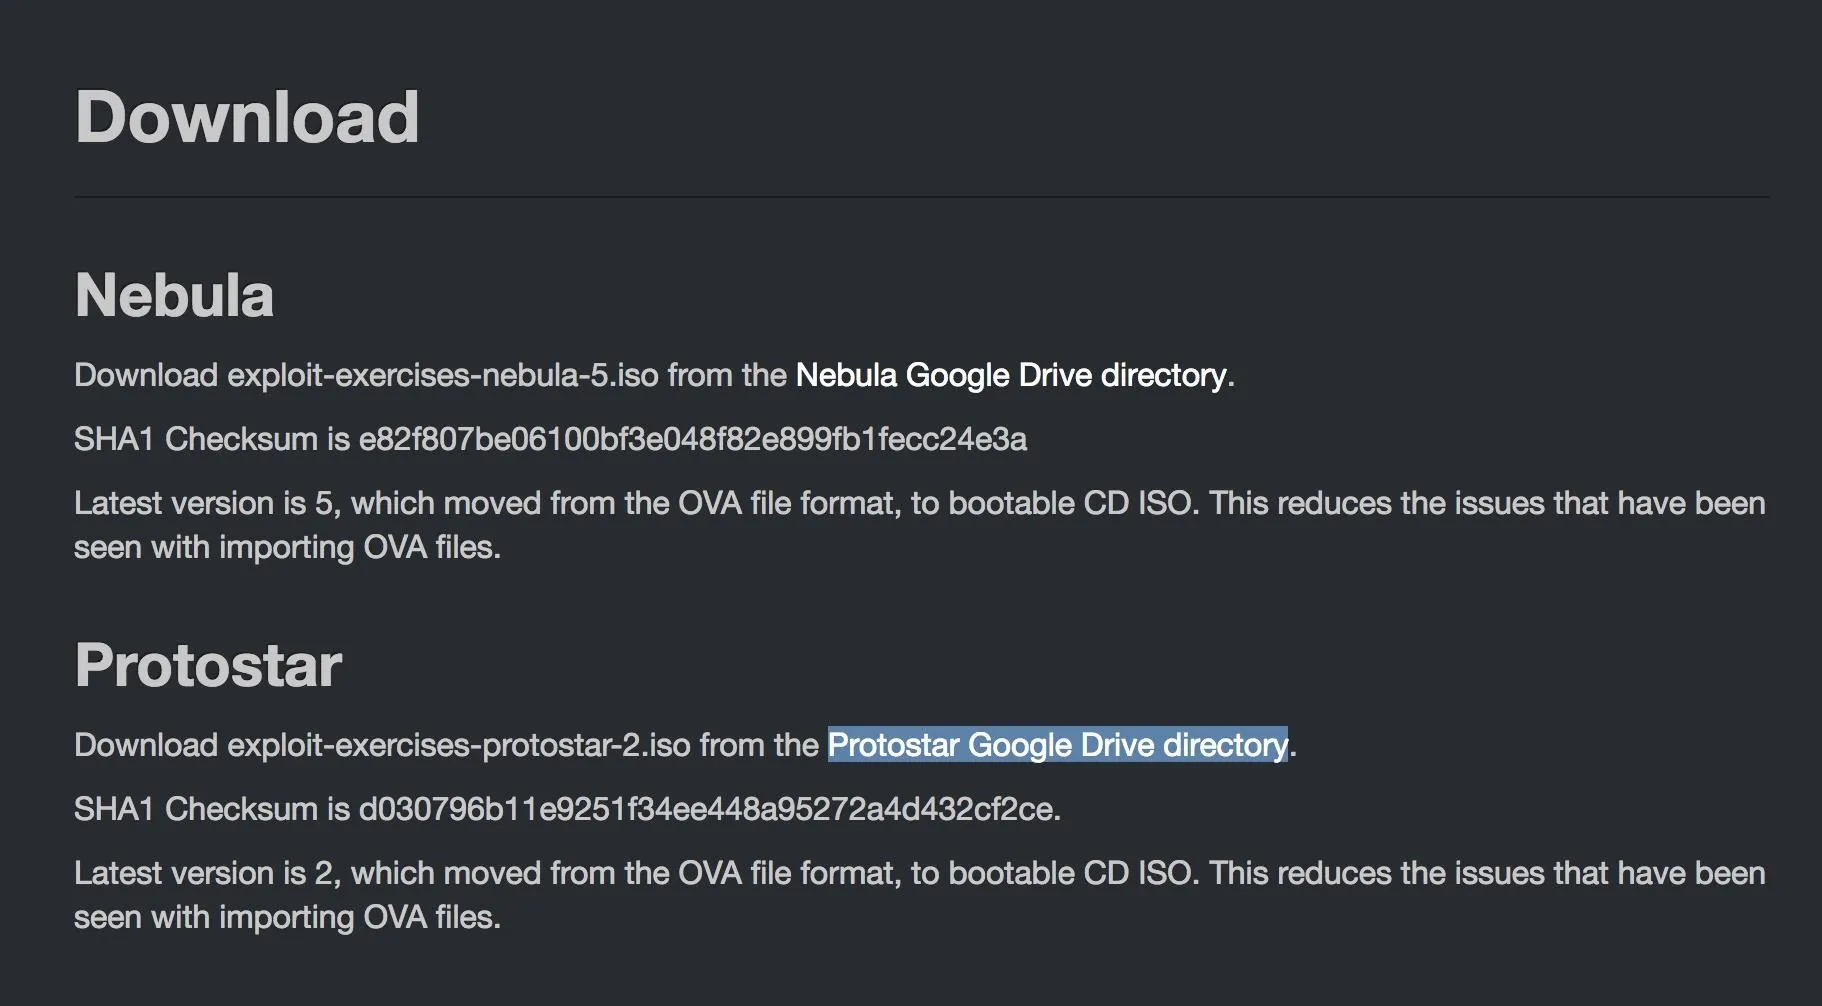Viewport: 1822px width, 1006px height.
Task: Click the Protostar section heading
Action: tap(208, 665)
